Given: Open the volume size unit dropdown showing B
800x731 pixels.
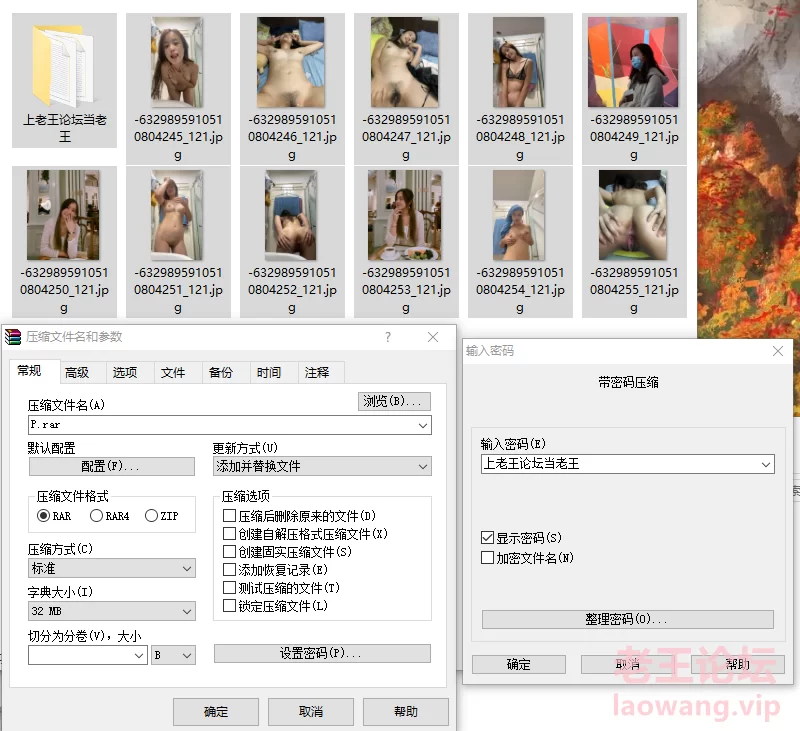Looking at the screenshot, I should tap(173, 655).
